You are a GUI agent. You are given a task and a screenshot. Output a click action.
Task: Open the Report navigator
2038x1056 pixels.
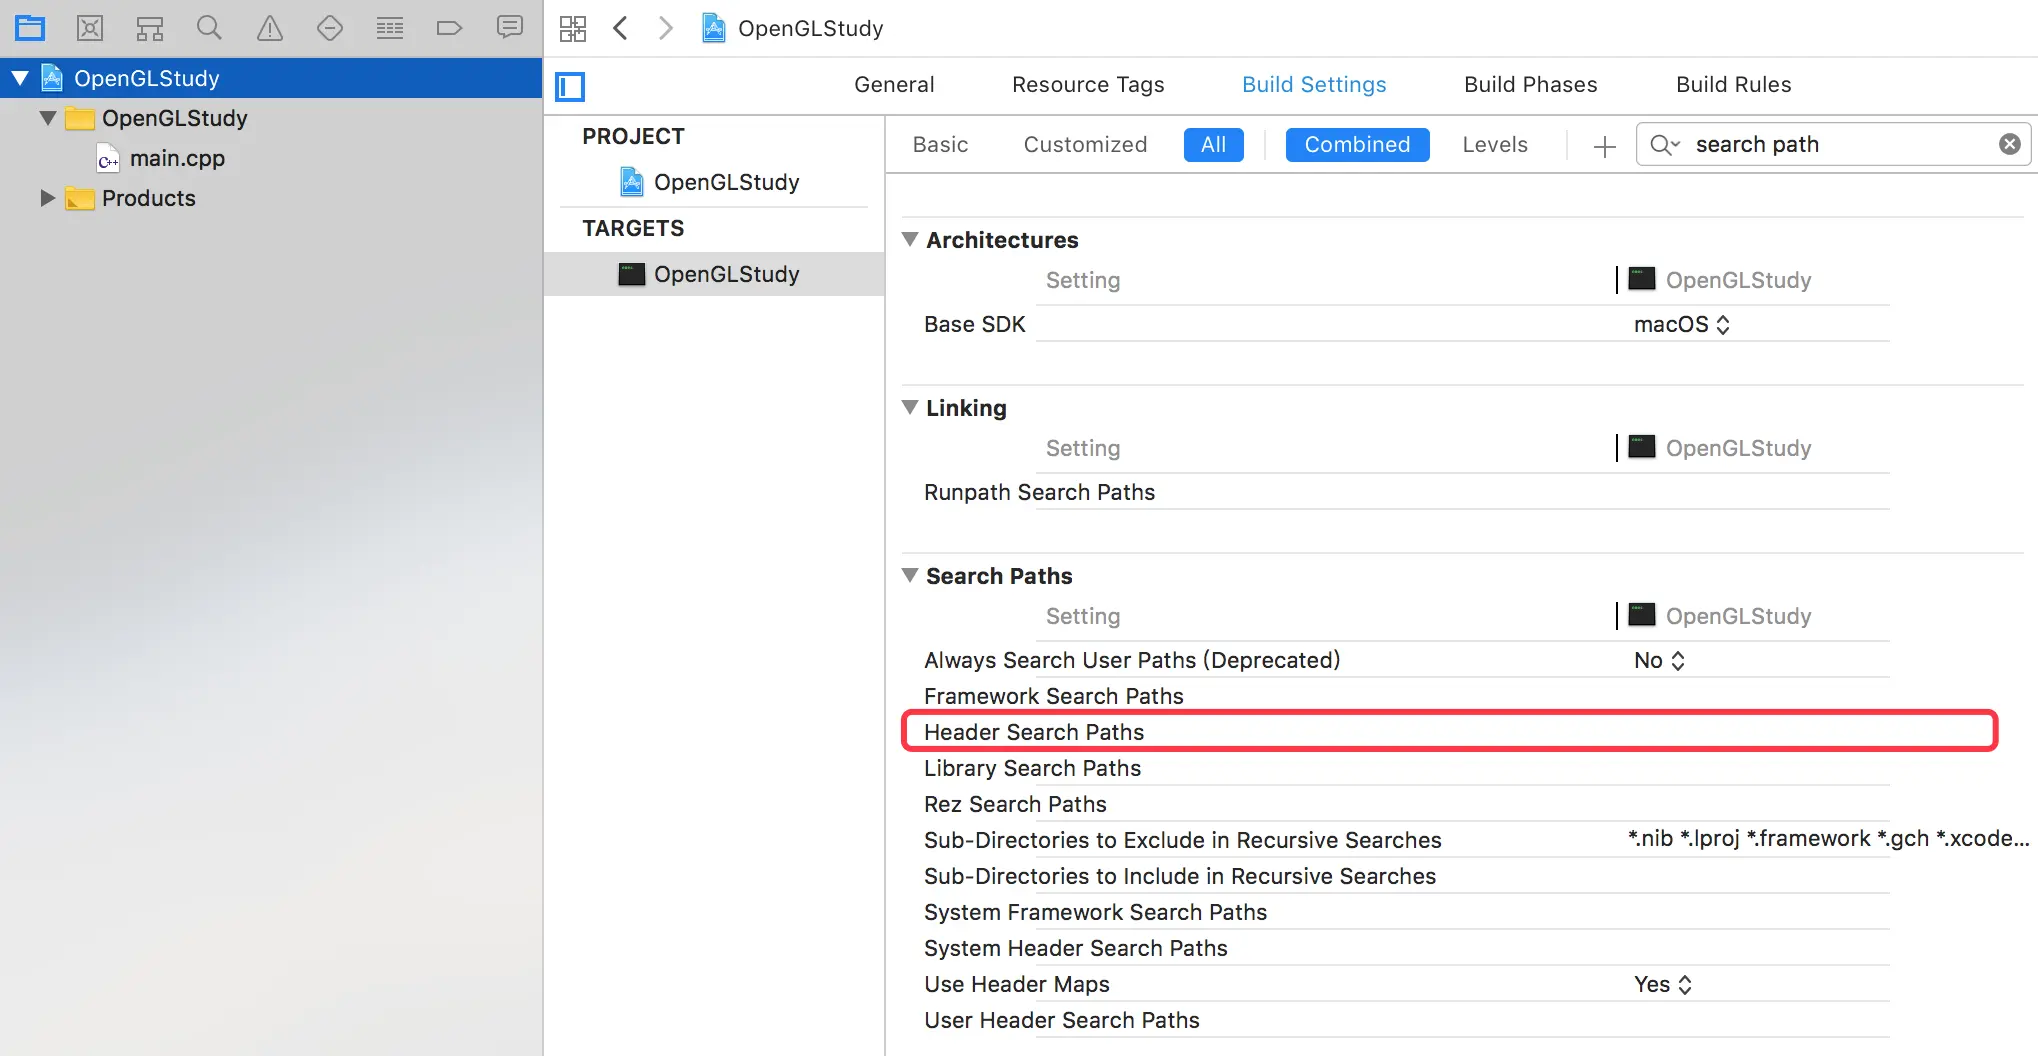point(510,28)
